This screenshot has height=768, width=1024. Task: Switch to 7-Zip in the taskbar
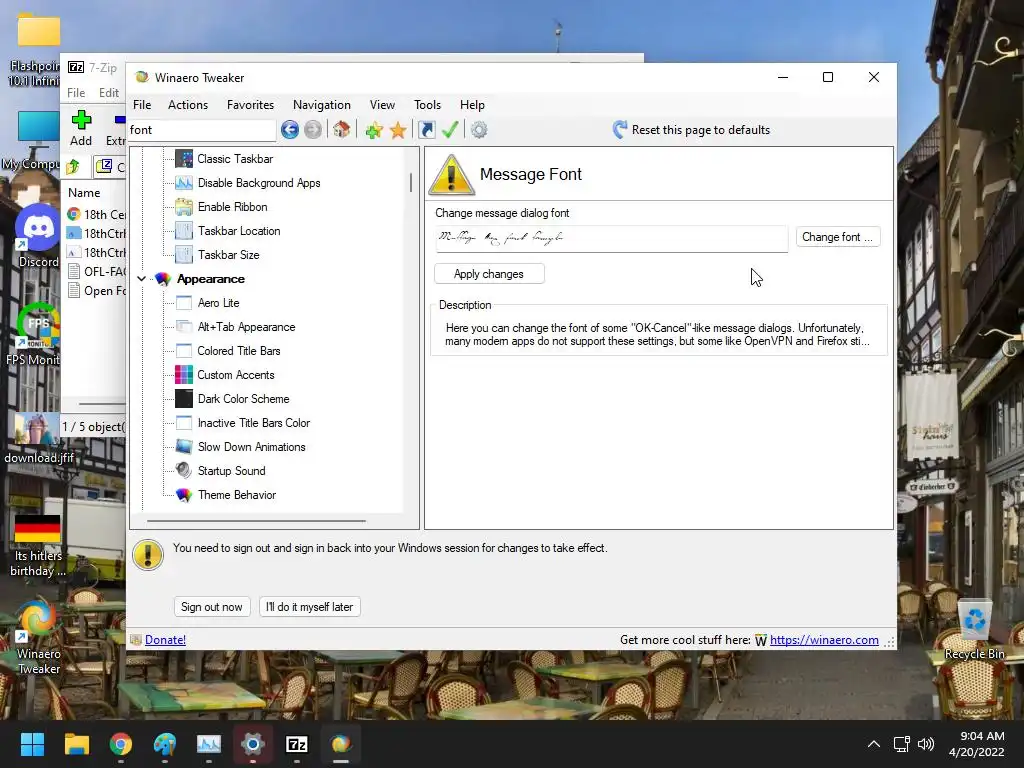[x=297, y=744]
